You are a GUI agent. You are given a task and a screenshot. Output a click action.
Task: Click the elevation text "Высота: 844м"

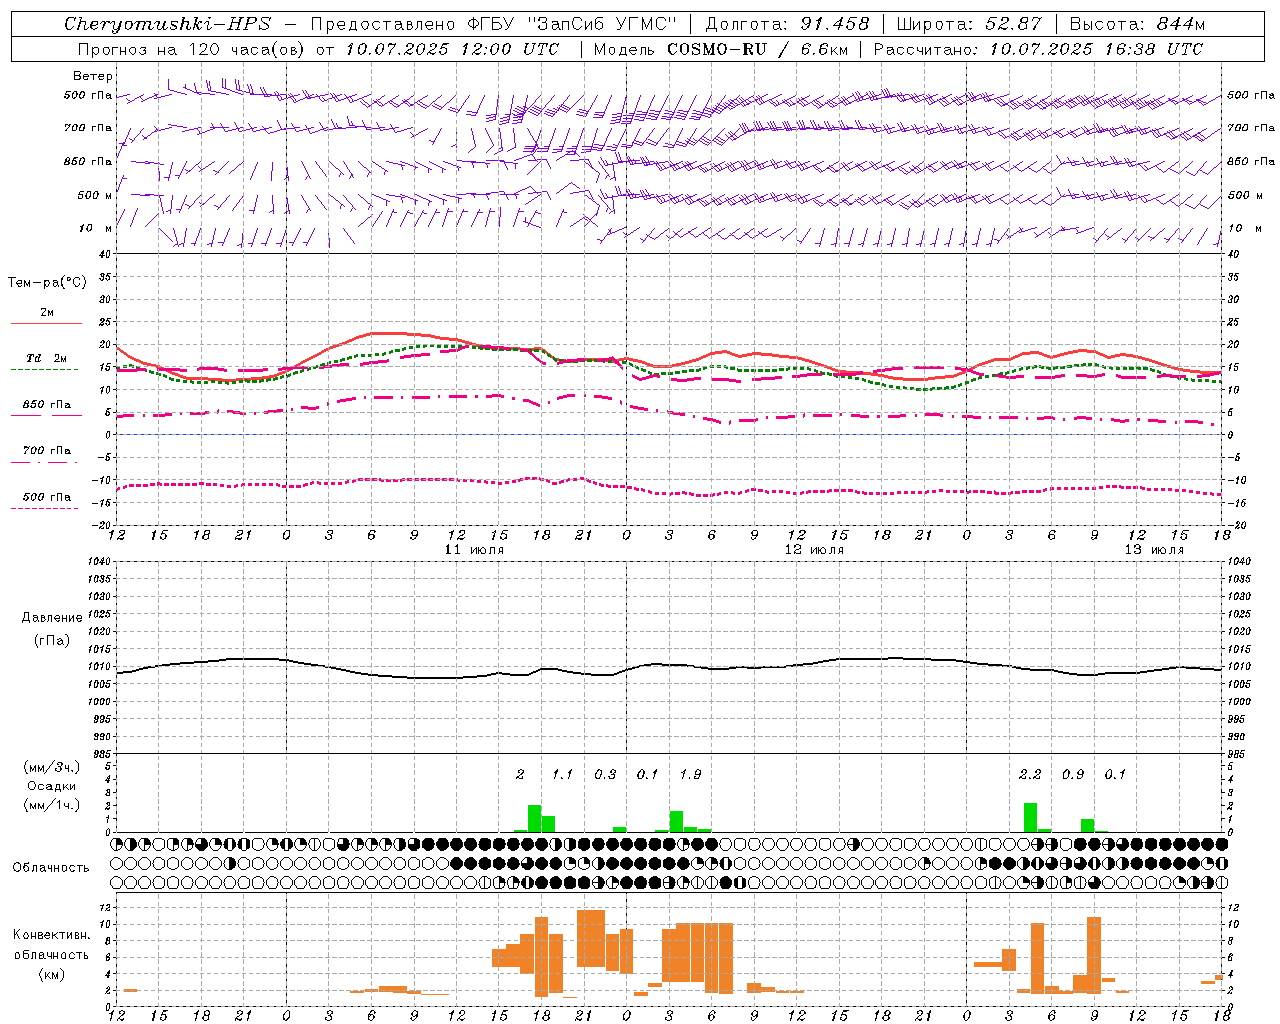point(1137,24)
